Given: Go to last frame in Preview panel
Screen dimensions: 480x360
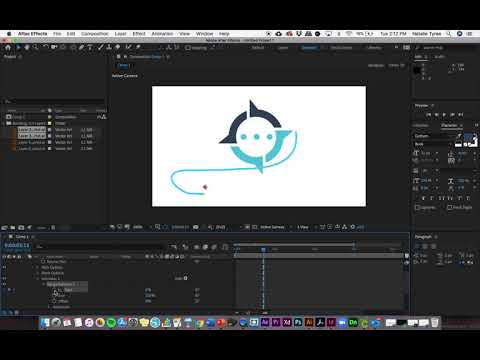Looking at the screenshot, I should 461,115.
